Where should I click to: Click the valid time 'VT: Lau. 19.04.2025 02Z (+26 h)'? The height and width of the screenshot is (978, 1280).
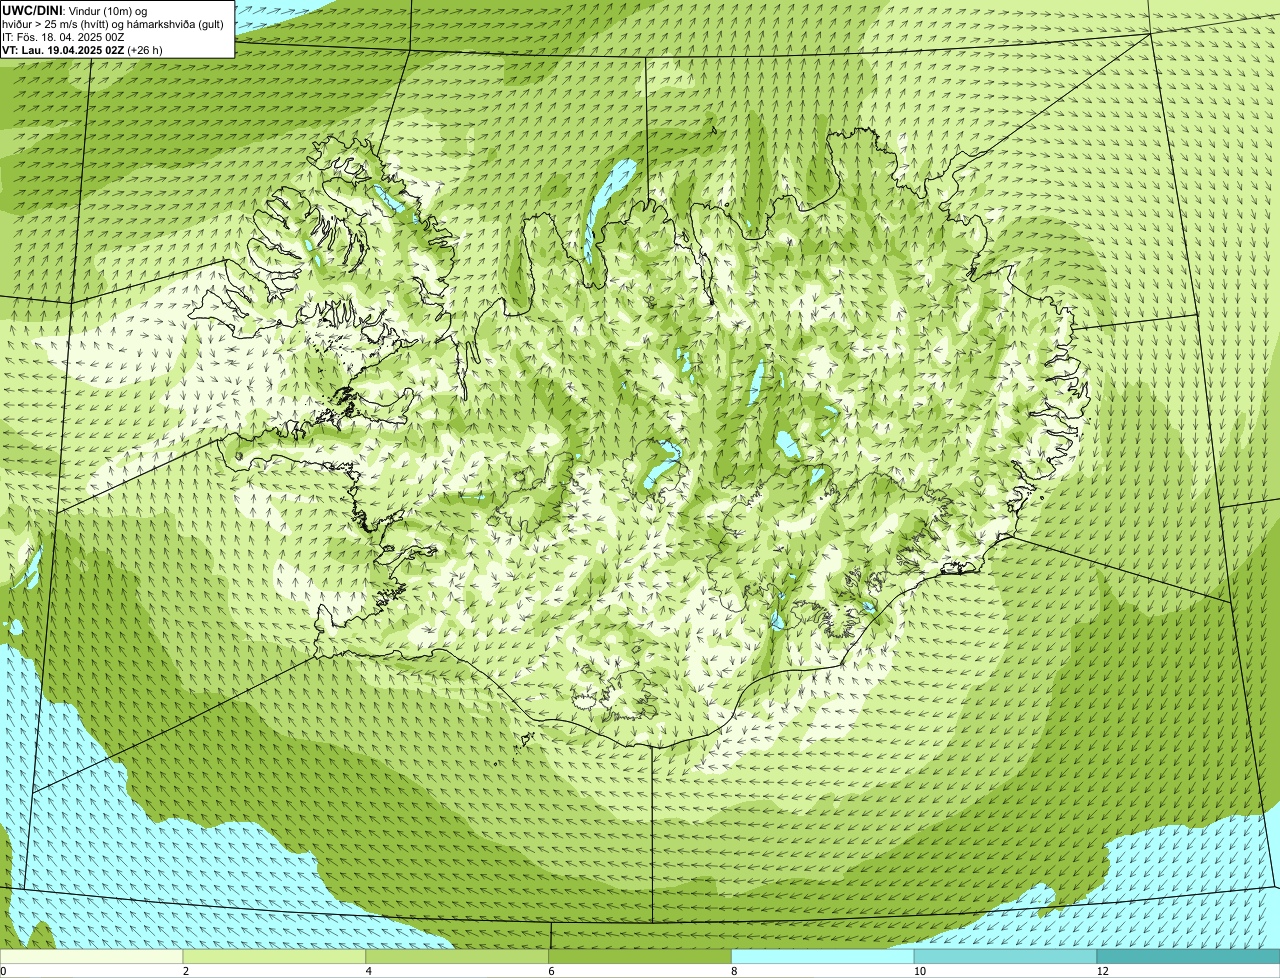(82, 50)
